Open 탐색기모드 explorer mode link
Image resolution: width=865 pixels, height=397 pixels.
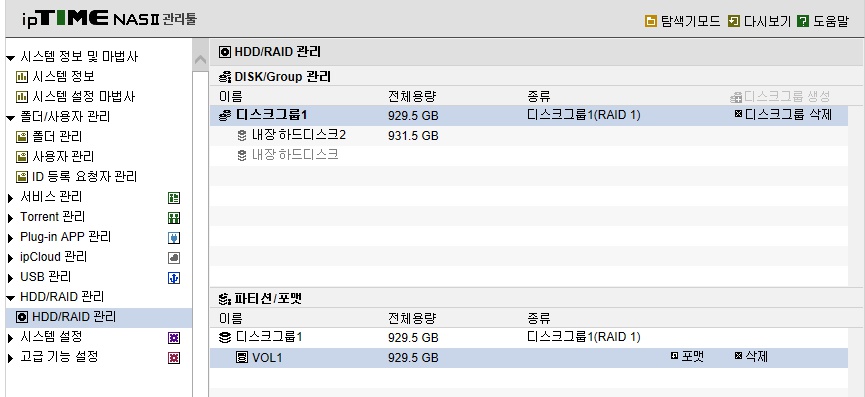[x=690, y=22]
